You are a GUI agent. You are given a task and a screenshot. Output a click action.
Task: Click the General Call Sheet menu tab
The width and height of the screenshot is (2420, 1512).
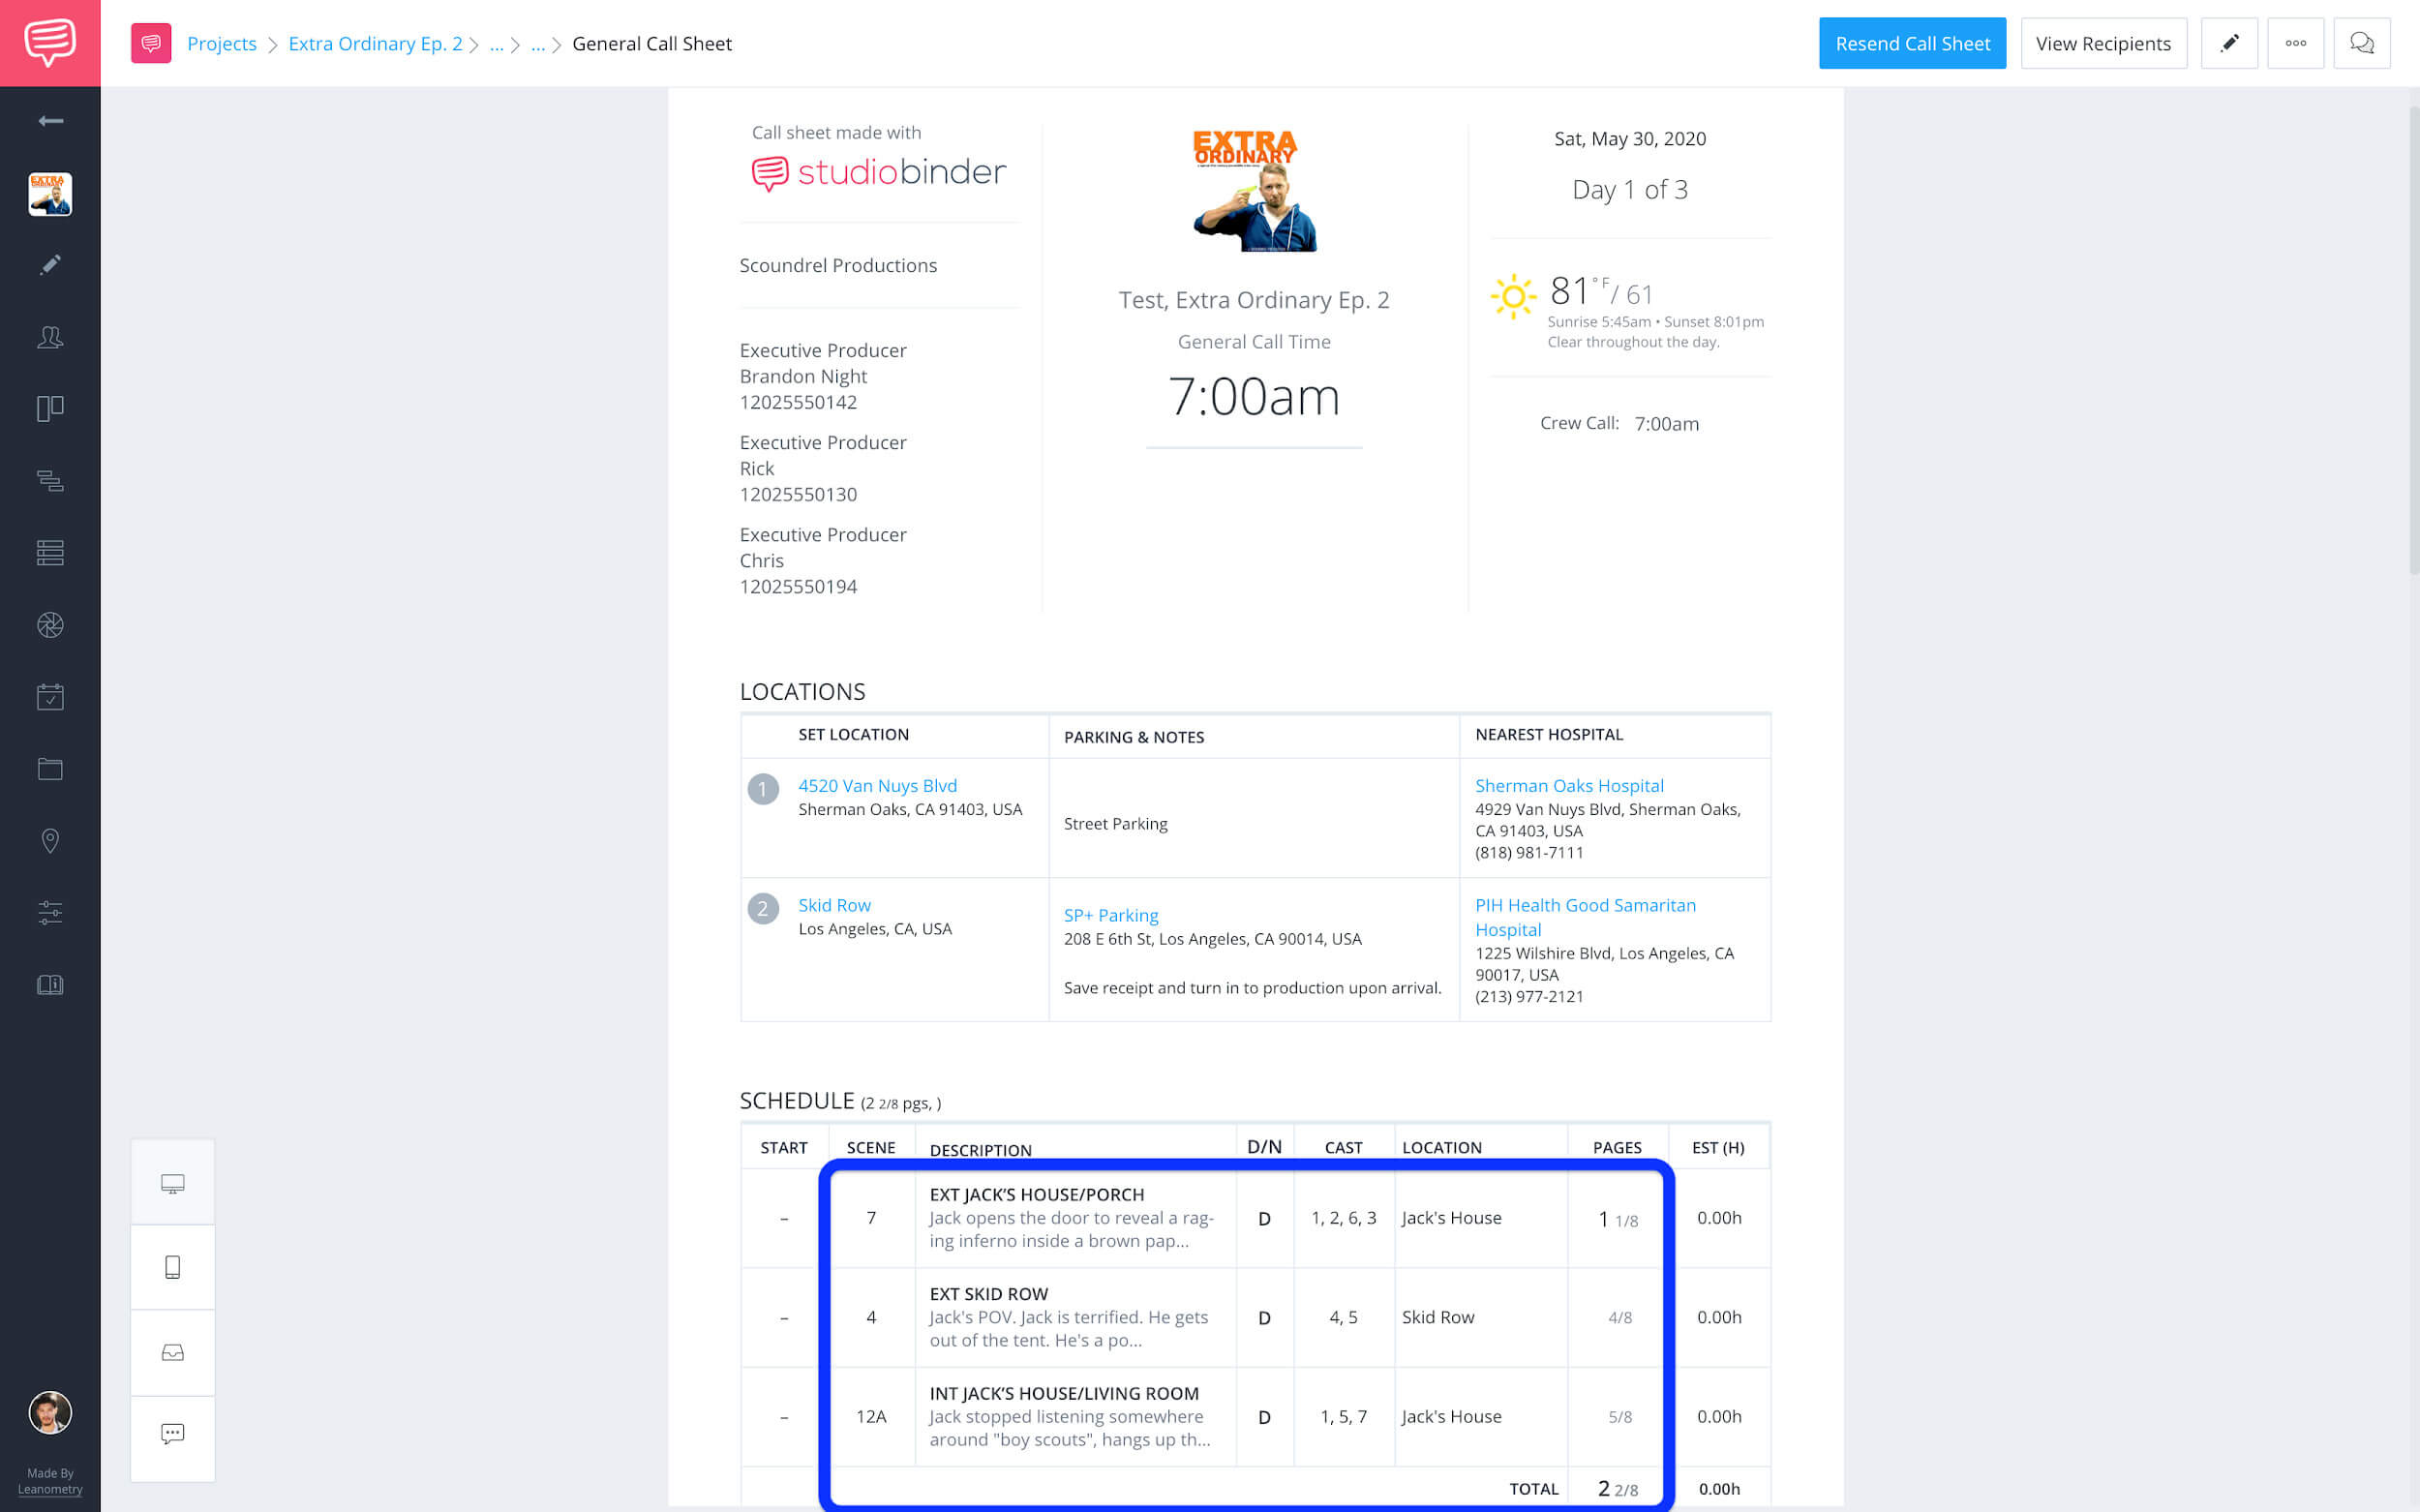[651, 42]
